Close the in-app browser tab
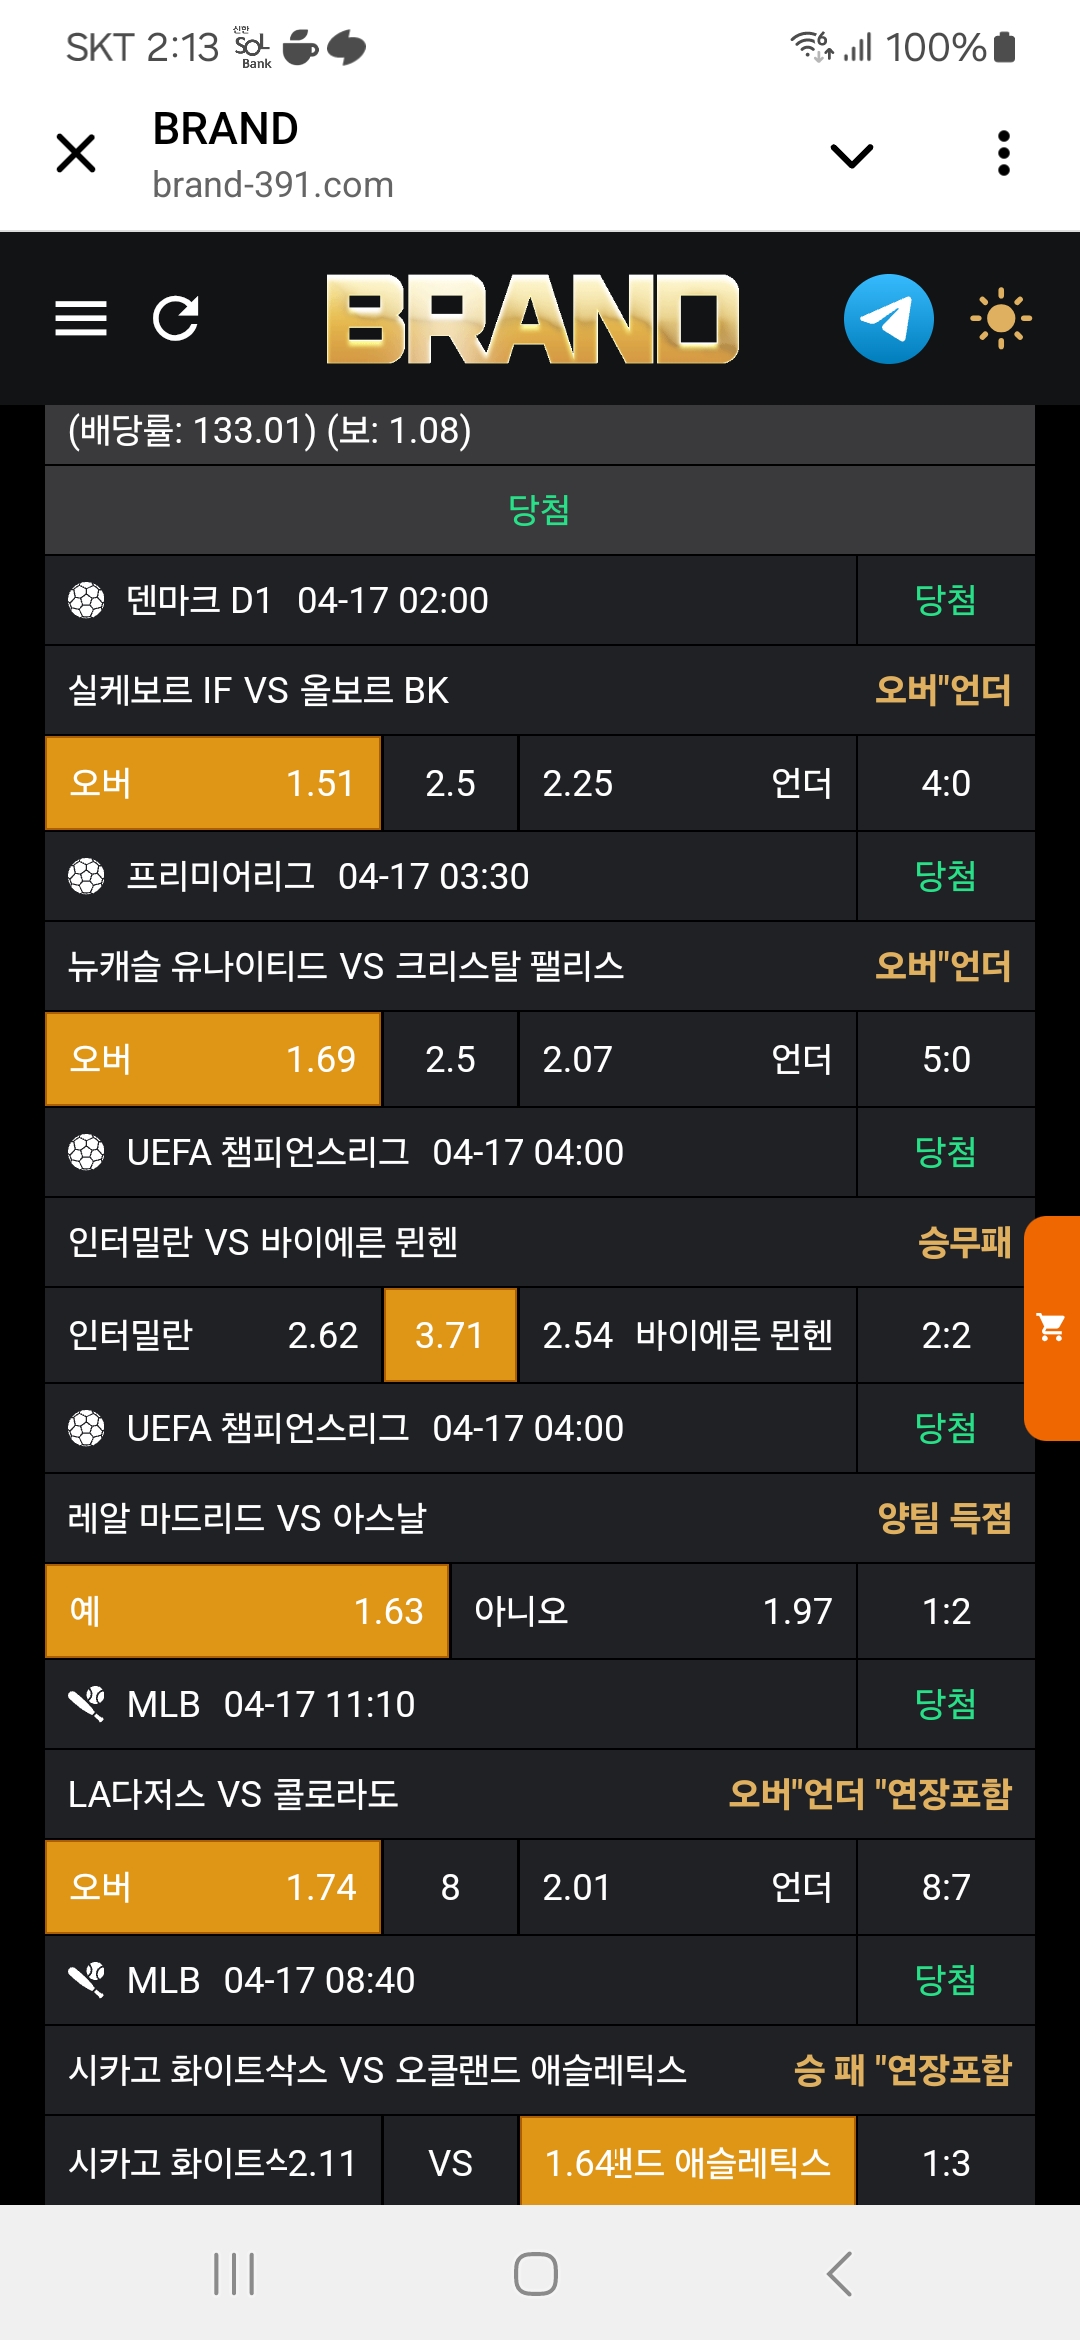This screenshot has height=2340, width=1080. [x=76, y=154]
